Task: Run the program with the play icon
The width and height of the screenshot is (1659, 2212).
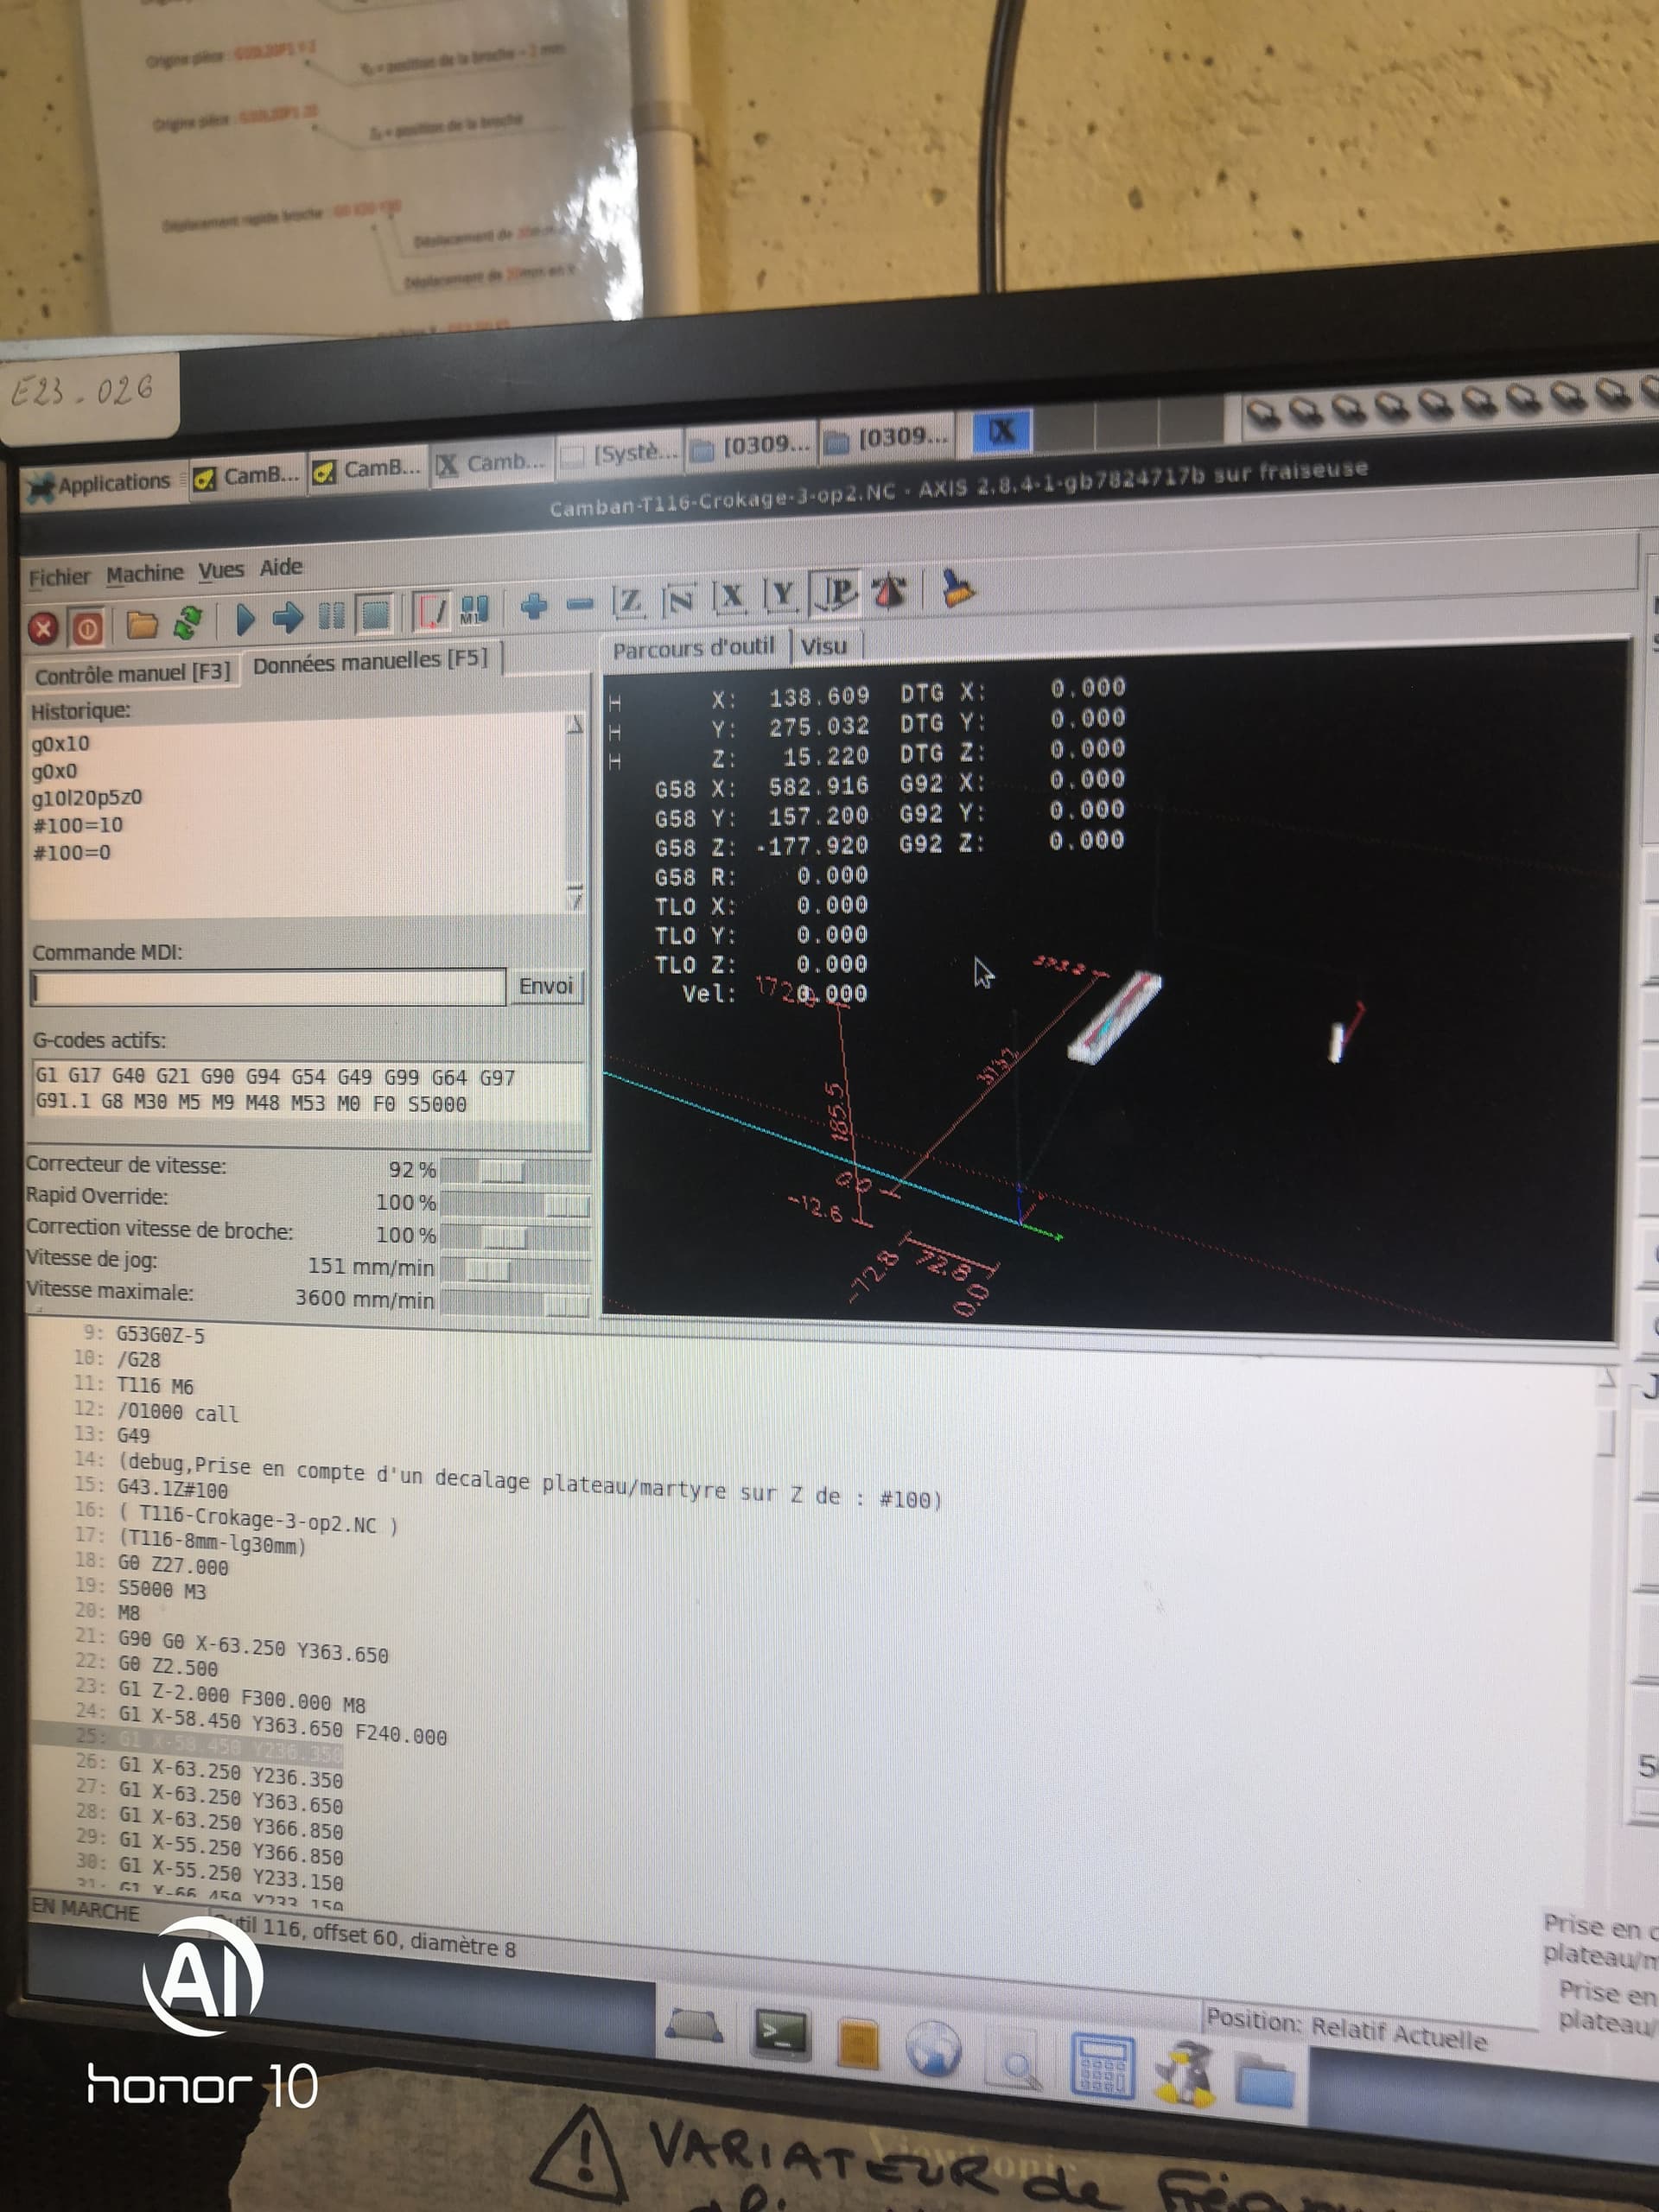Action: [x=244, y=619]
